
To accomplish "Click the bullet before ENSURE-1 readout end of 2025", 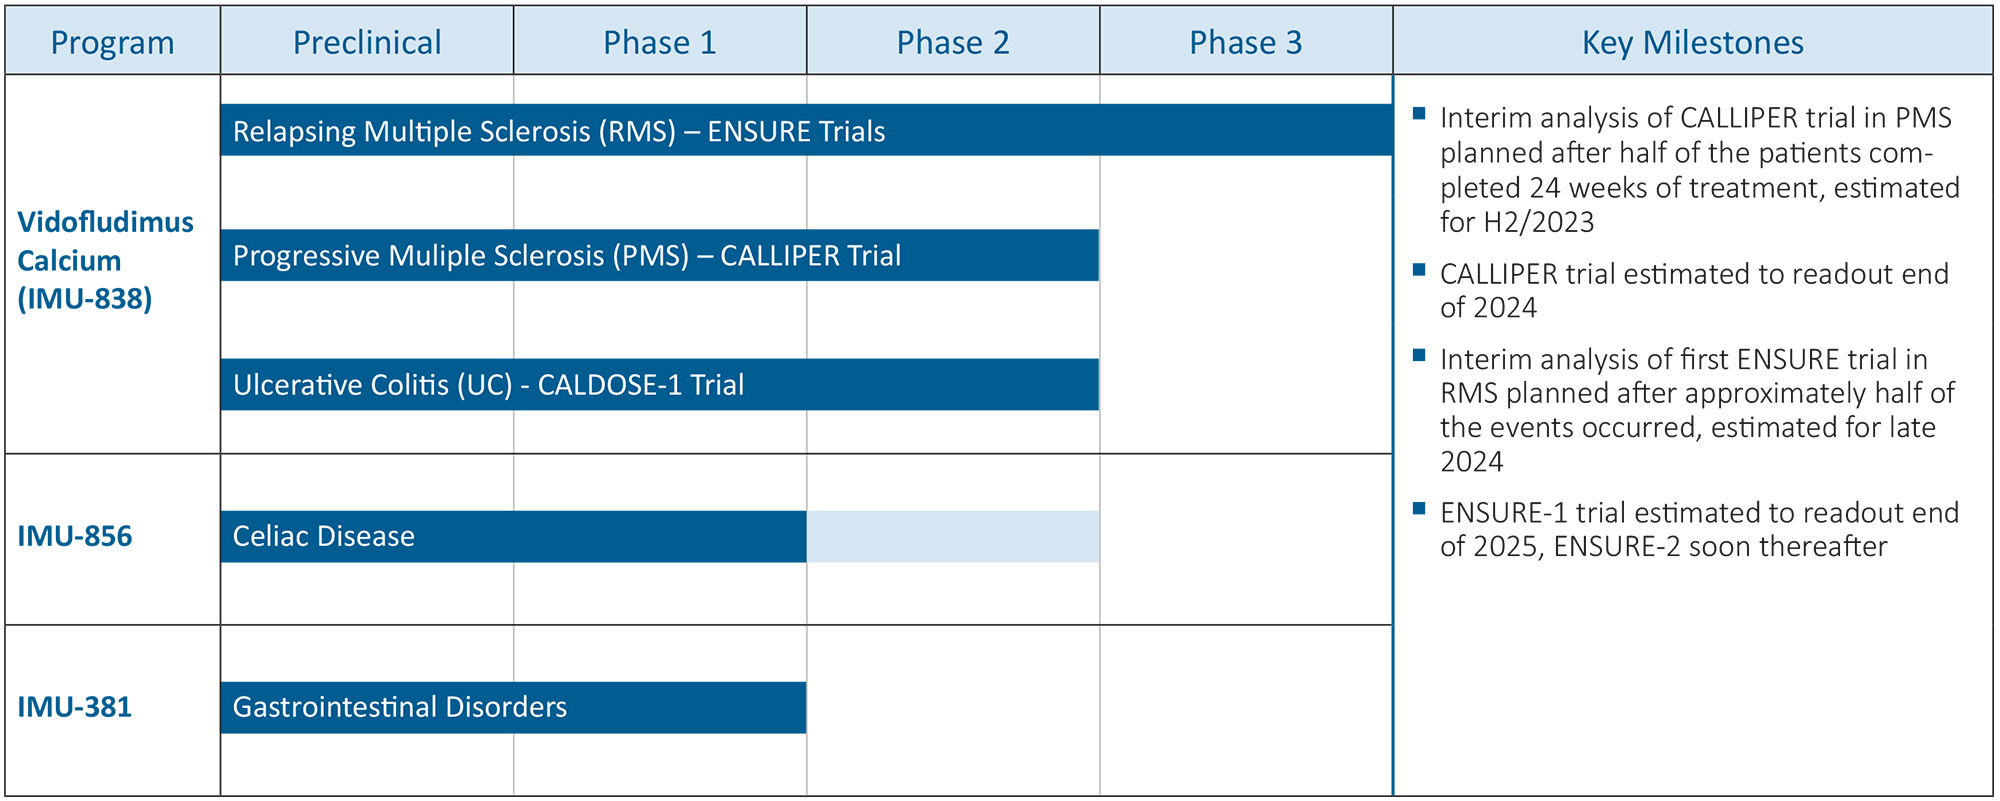I will click(x=1418, y=509).
